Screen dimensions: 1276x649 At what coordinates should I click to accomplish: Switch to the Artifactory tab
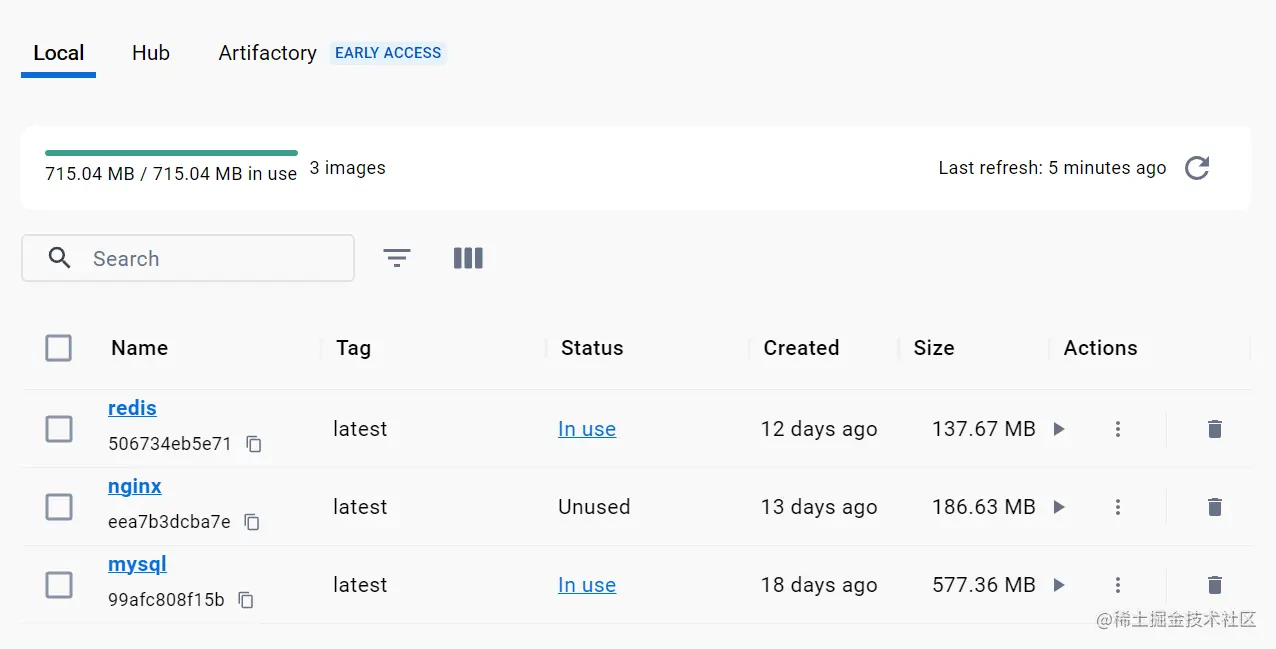[267, 53]
